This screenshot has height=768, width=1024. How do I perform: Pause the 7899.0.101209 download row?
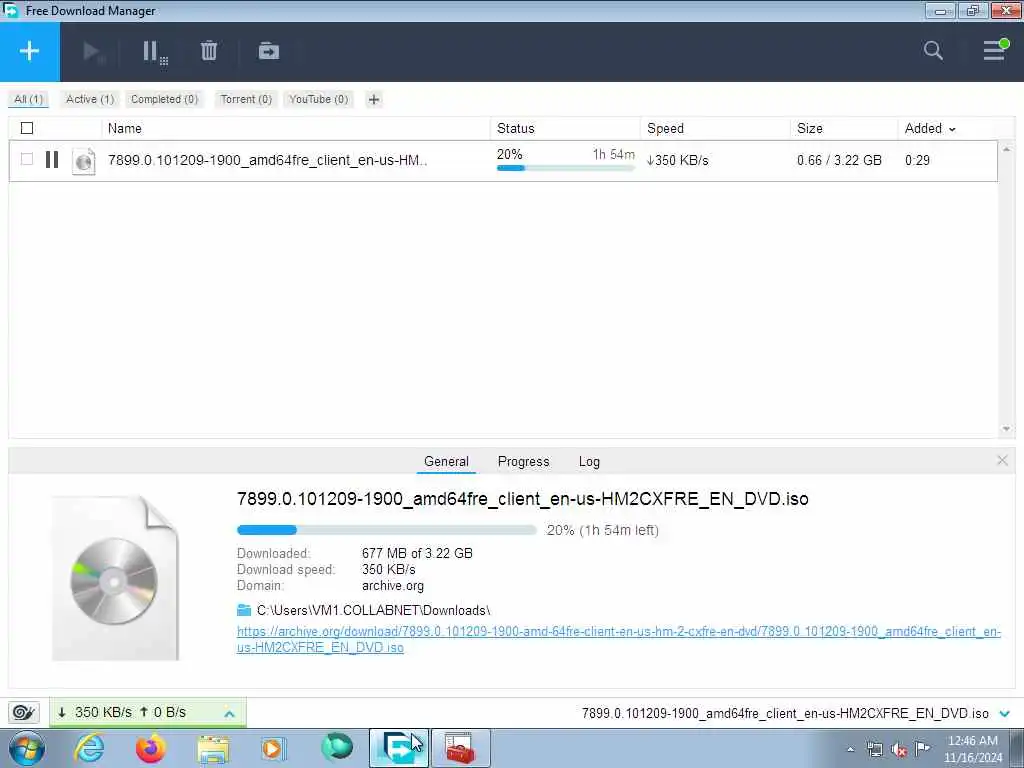(x=52, y=160)
